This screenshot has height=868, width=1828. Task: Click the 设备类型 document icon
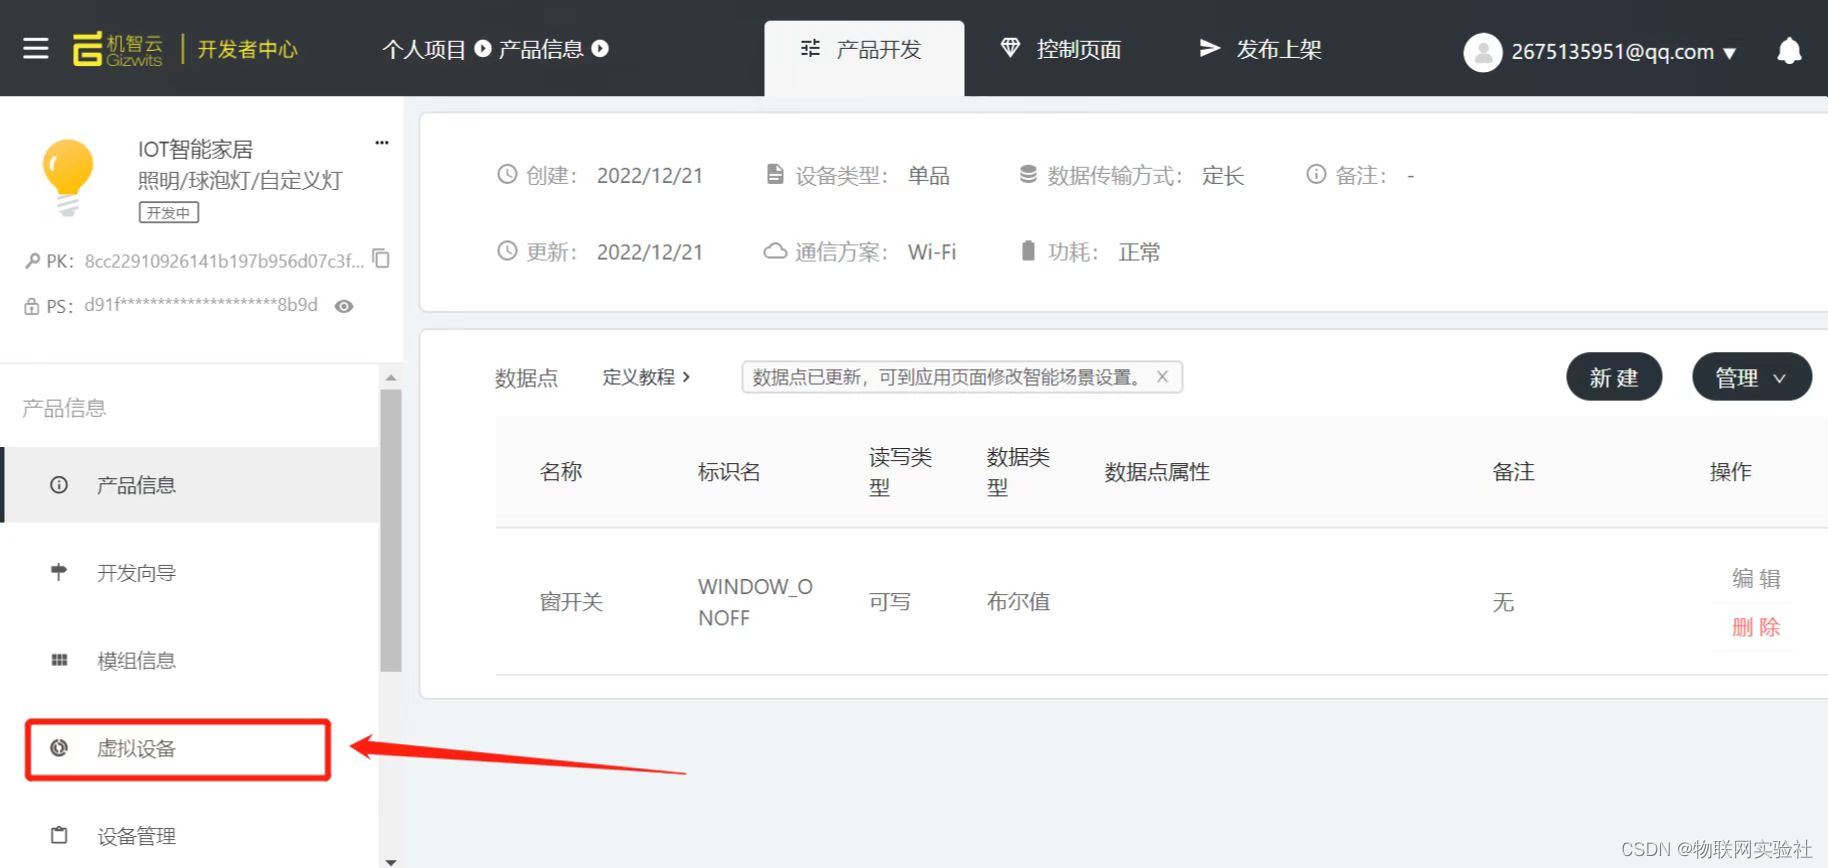coord(775,174)
